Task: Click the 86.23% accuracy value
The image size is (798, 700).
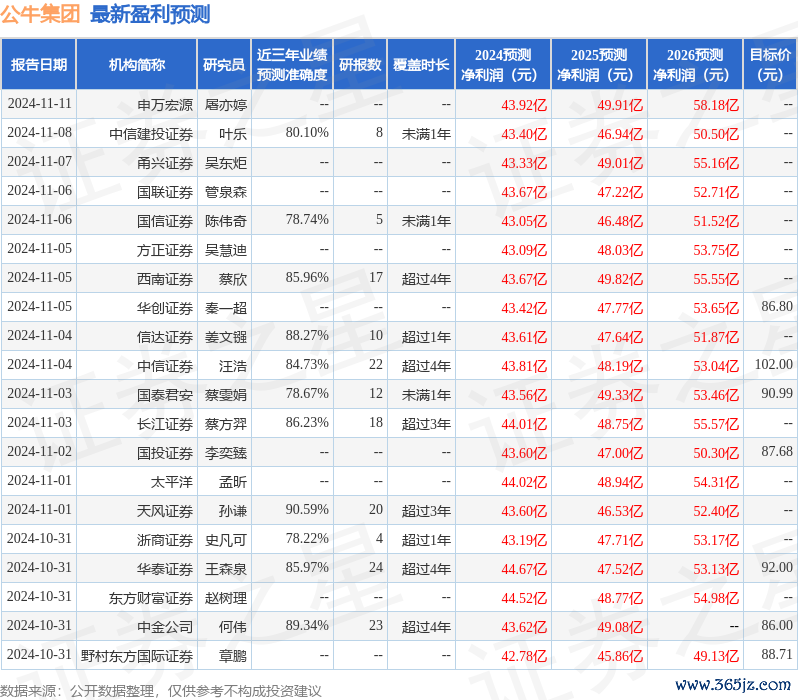Action: pos(307,423)
